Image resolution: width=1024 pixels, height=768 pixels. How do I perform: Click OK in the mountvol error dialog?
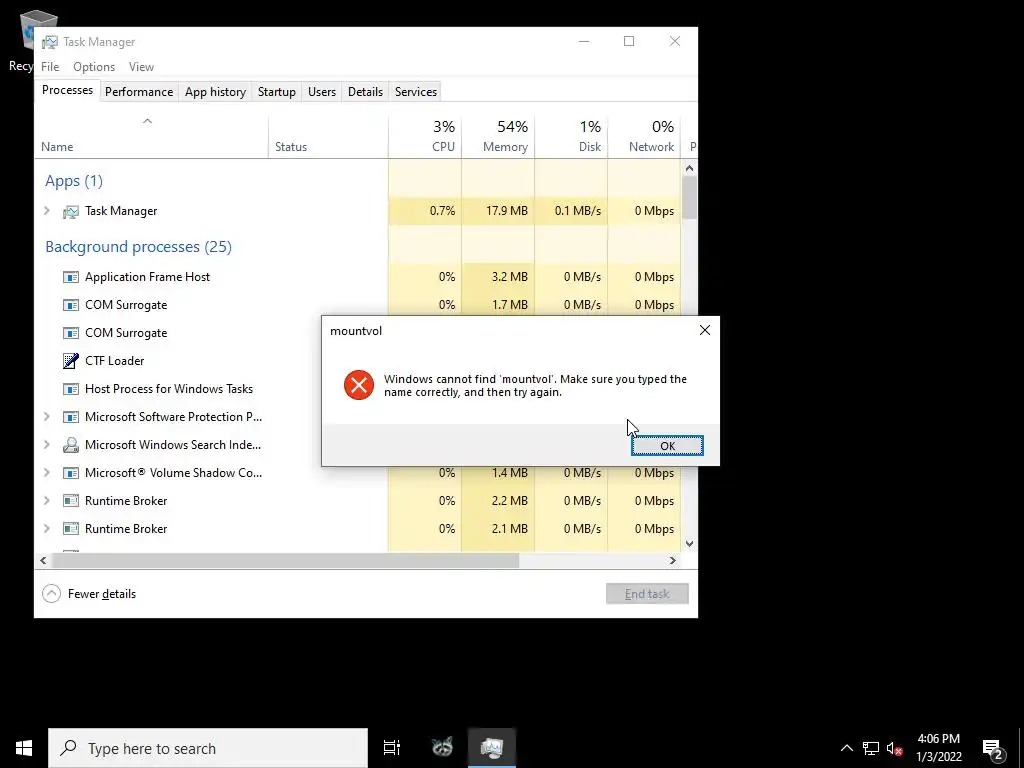point(667,445)
